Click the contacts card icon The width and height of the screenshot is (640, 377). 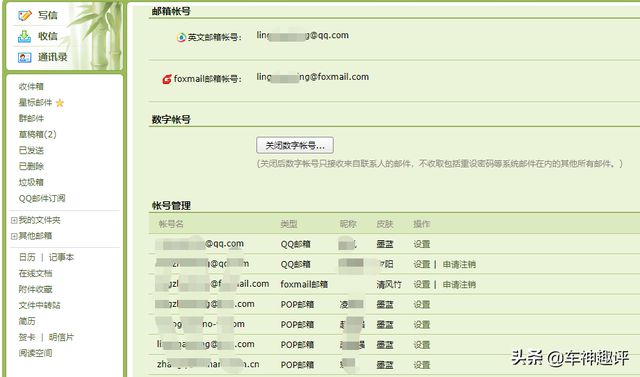tap(24, 58)
